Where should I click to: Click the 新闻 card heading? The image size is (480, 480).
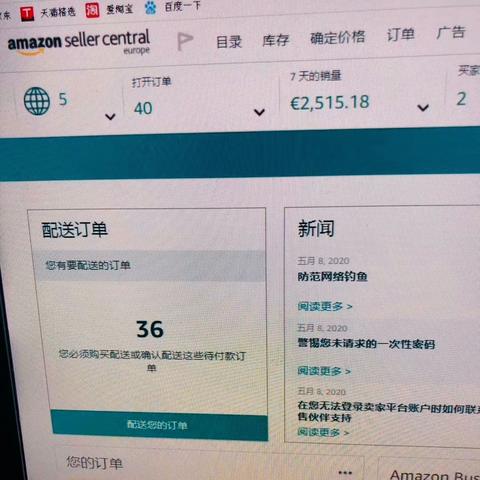pyautogui.click(x=316, y=229)
